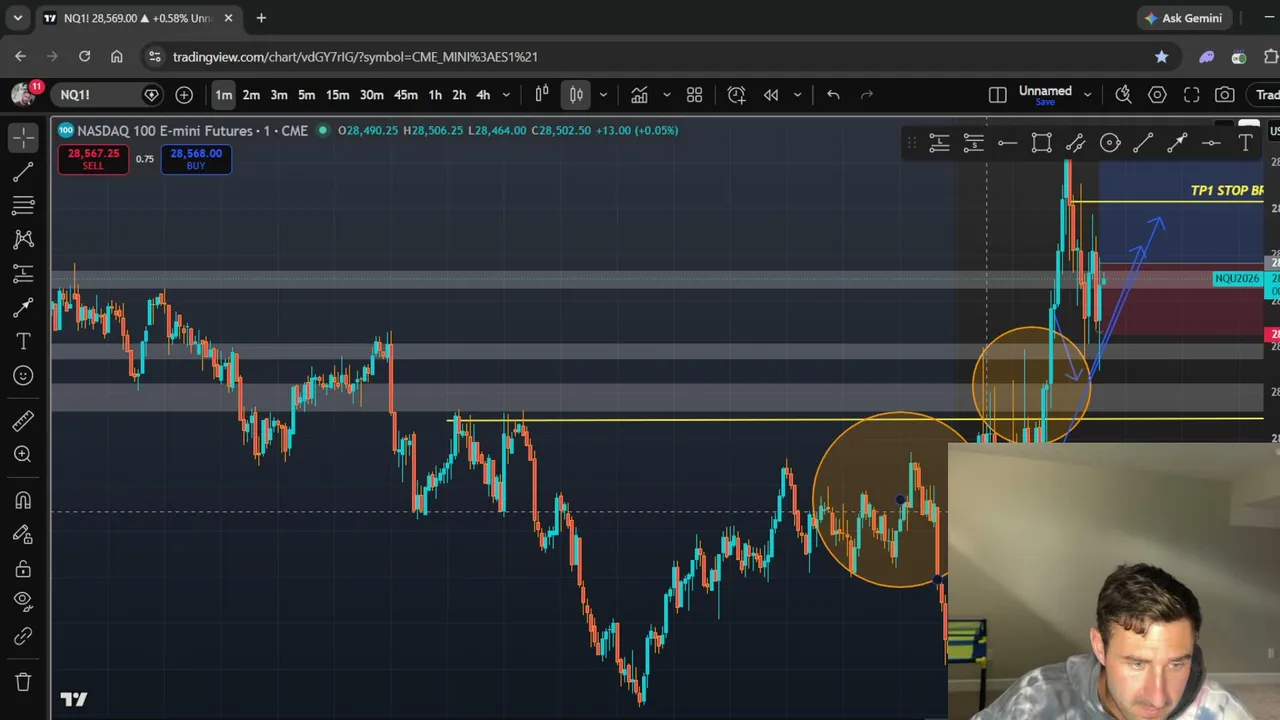Open the user profile avatar menu
1280x720 pixels.
click(23, 95)
